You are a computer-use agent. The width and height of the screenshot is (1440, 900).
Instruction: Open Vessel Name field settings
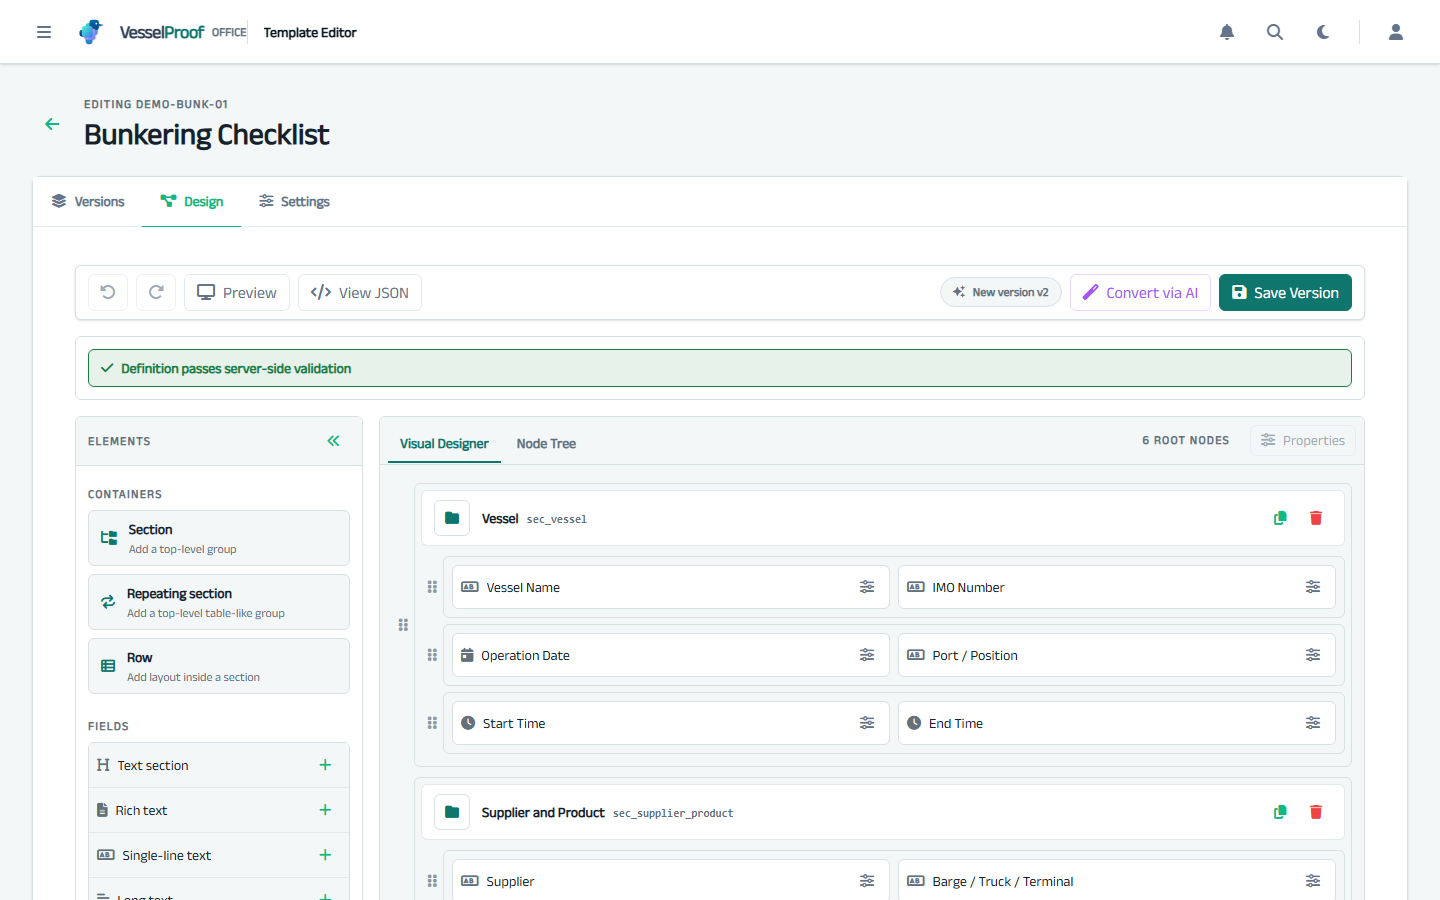click(x=867, y=587)
